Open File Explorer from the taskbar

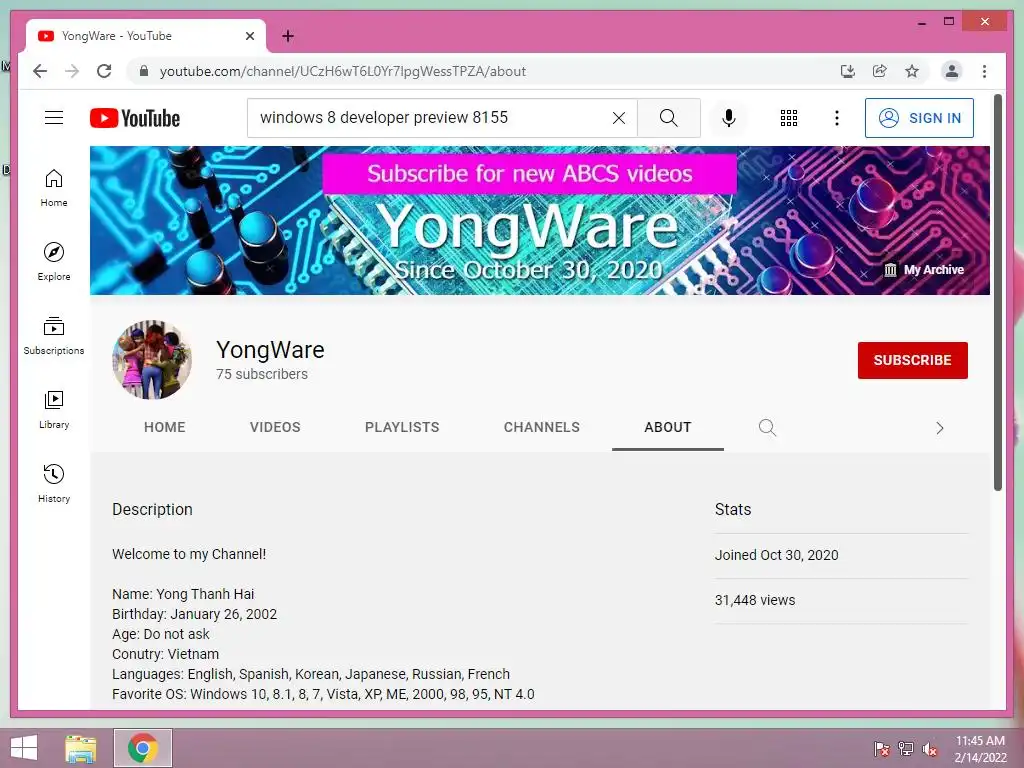click(x=80, y=748)
